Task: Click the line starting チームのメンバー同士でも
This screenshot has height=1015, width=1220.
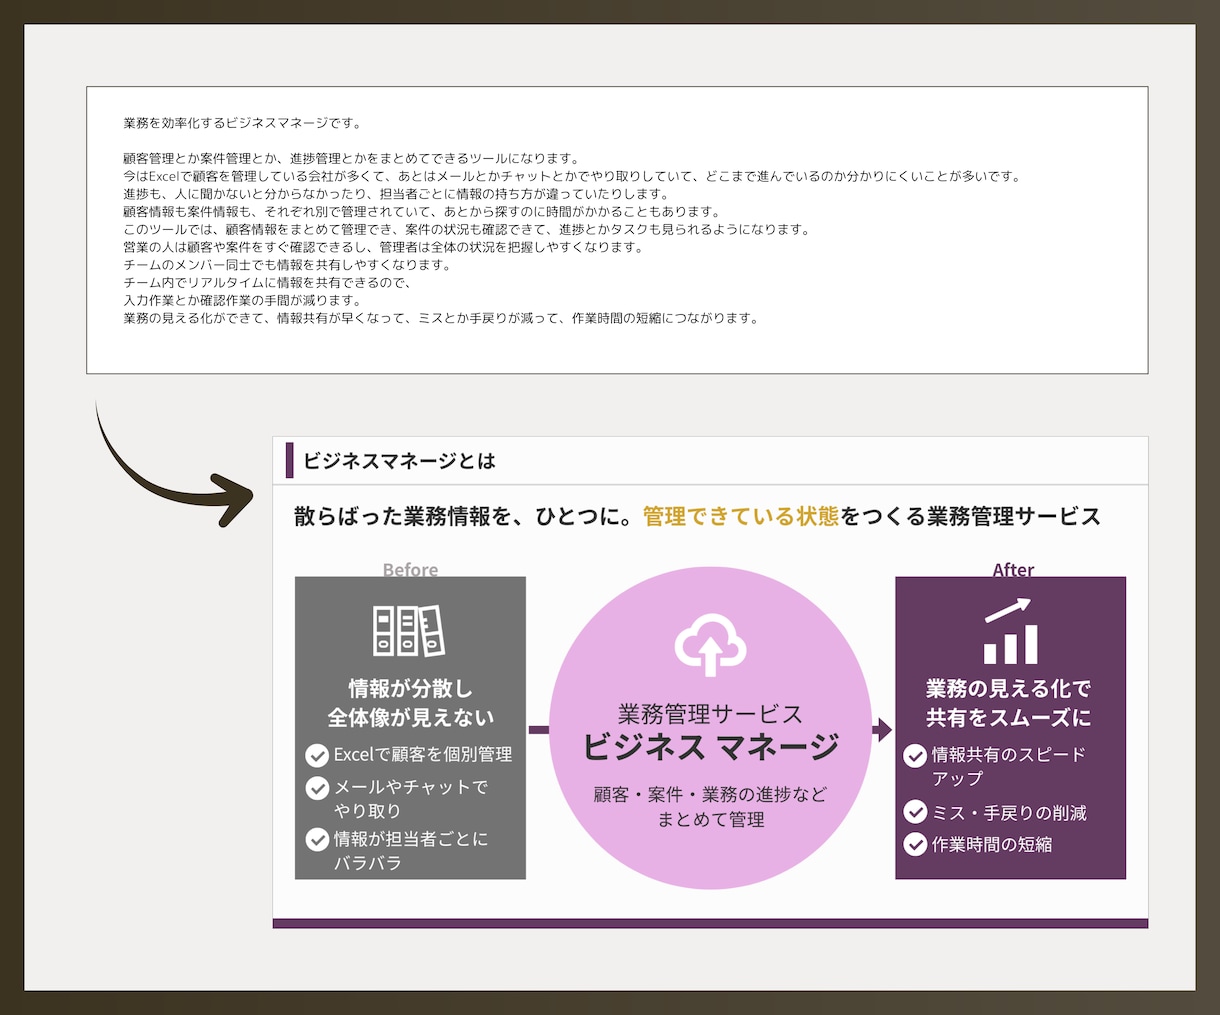Action: point(288,265)
